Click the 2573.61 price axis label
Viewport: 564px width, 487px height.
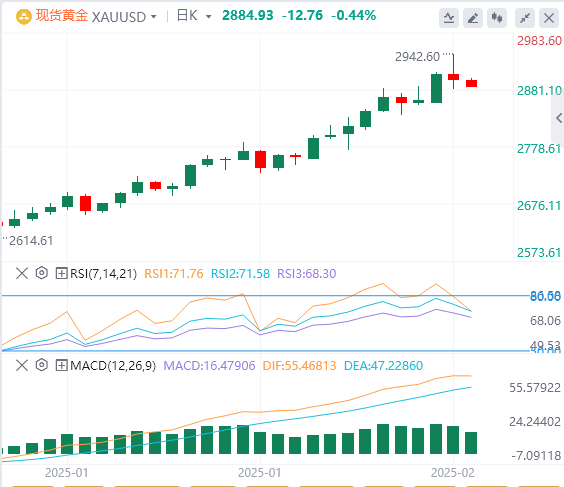(539, 253)
